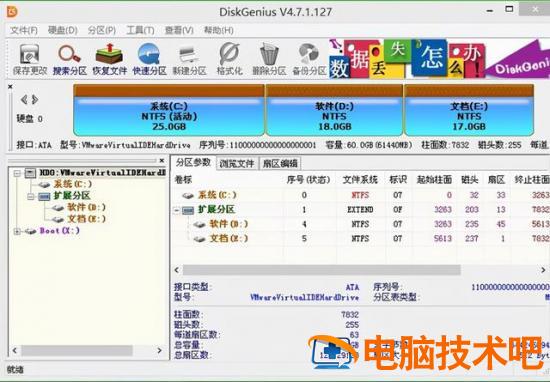550x382 pixels.
Task: Open the 分区(P) menu
Action: pyautogui.click(x=102, y=31)
